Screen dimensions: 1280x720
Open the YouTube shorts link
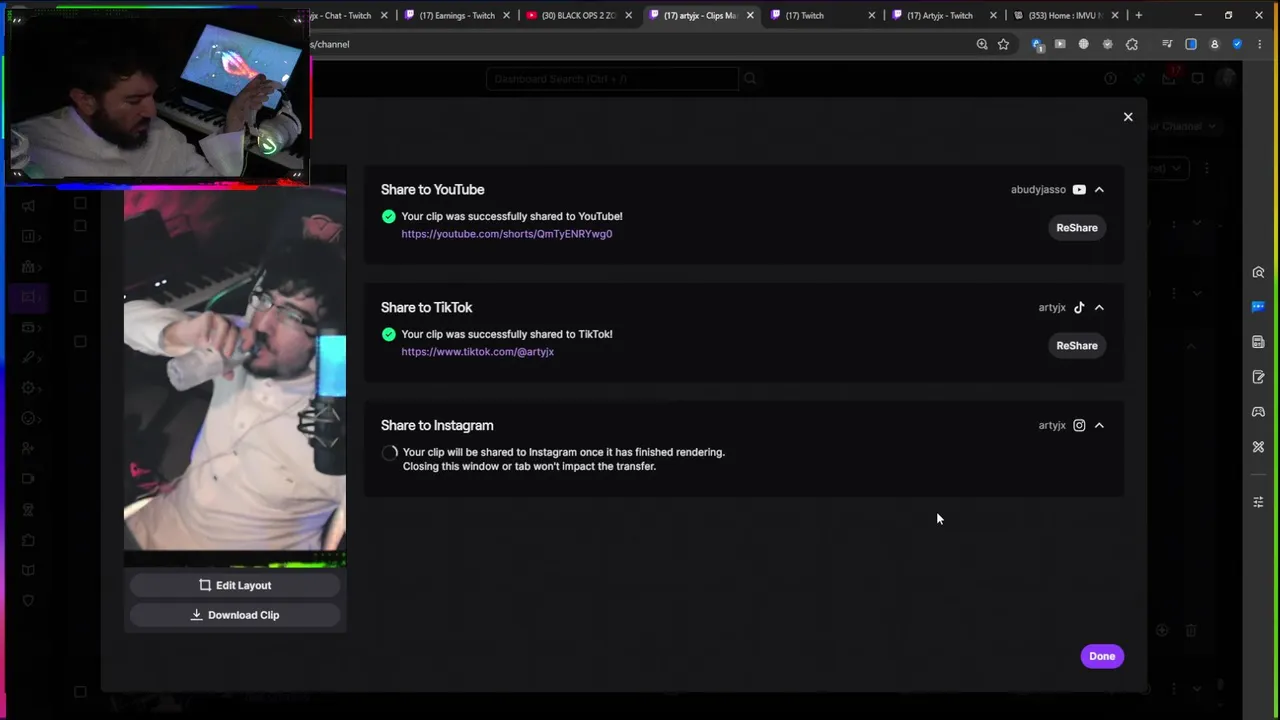pyautogui.click(x=507, y=234)
